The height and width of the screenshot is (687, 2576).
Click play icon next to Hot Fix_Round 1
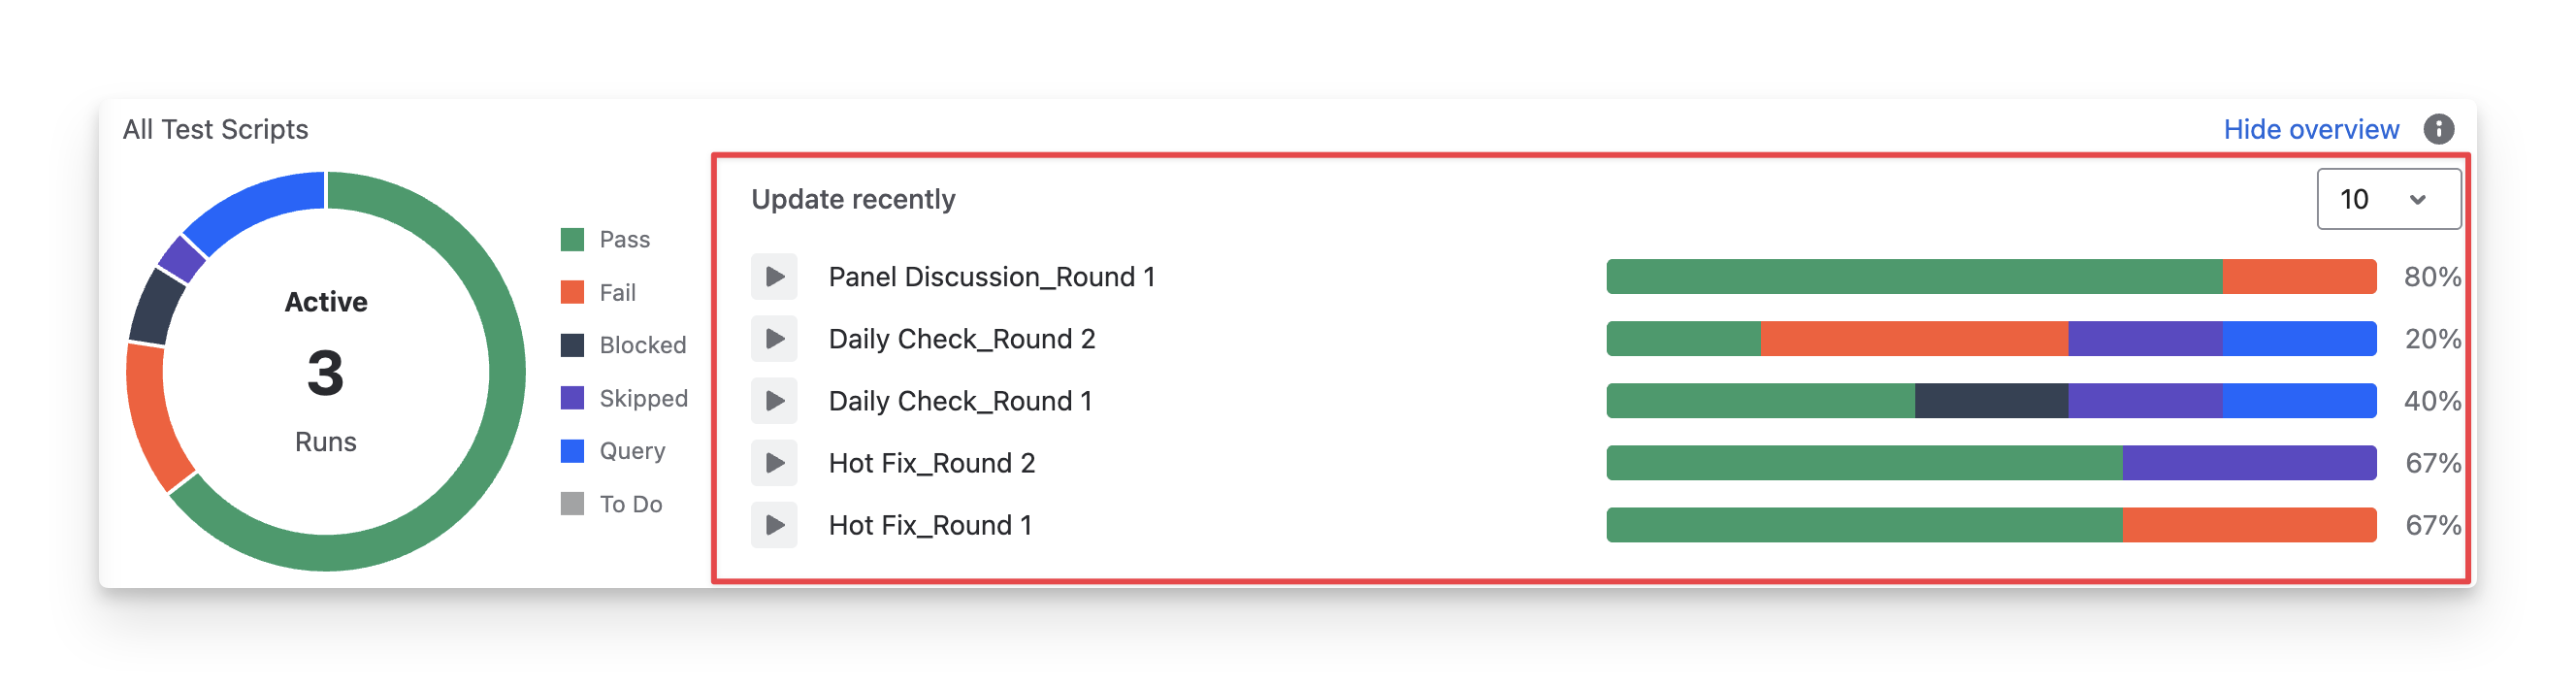(x=774, y=525)
